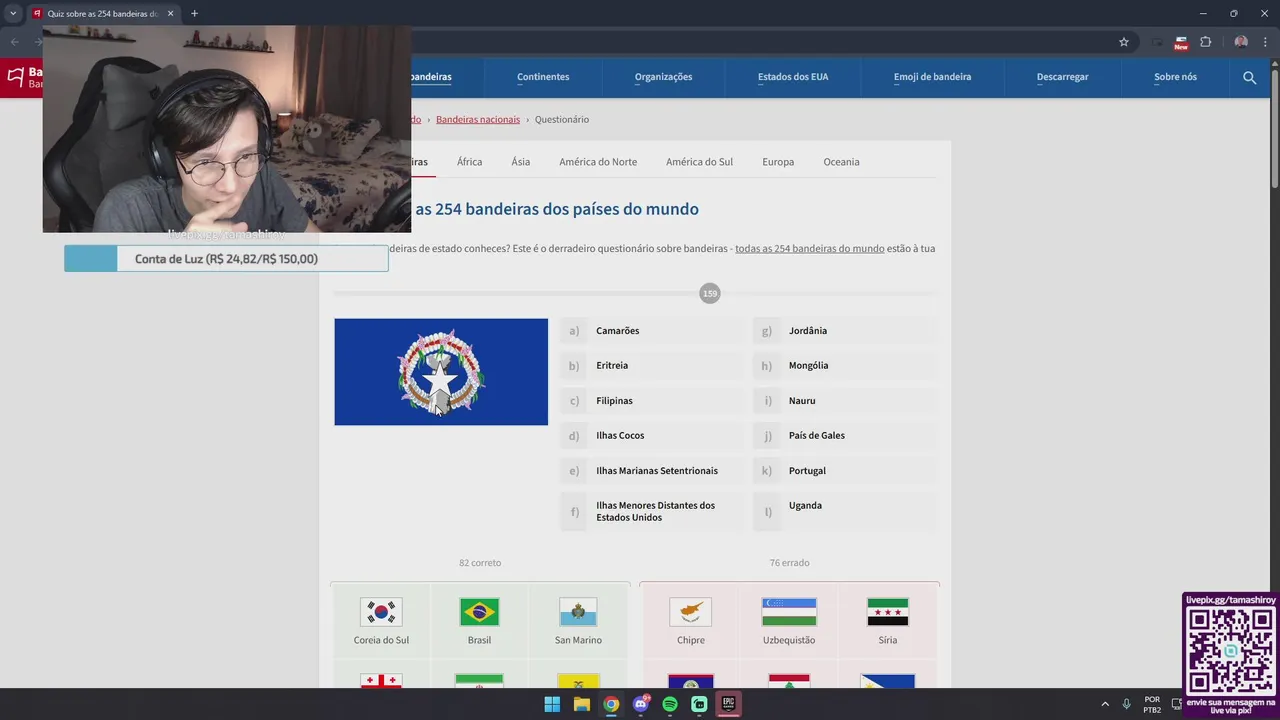Follow the Bandeiras nacionais breadcrumb link
This screenshot has height=720, width=1280.
click(478, 119)
